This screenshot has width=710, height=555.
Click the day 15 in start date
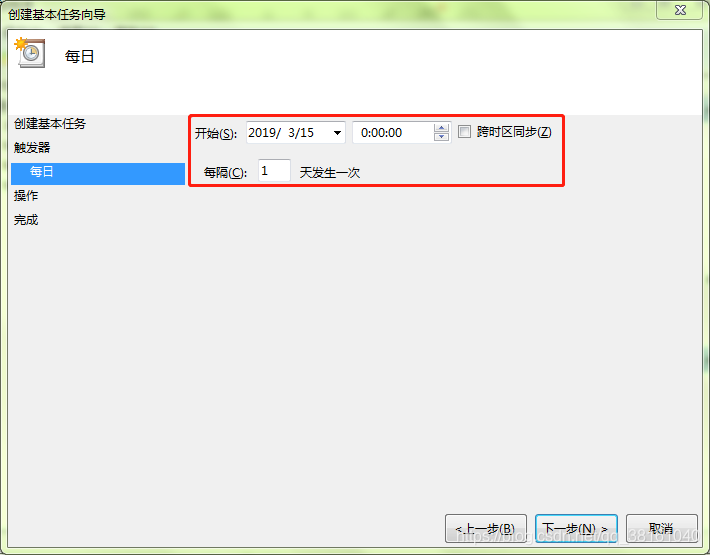[307, 133]
